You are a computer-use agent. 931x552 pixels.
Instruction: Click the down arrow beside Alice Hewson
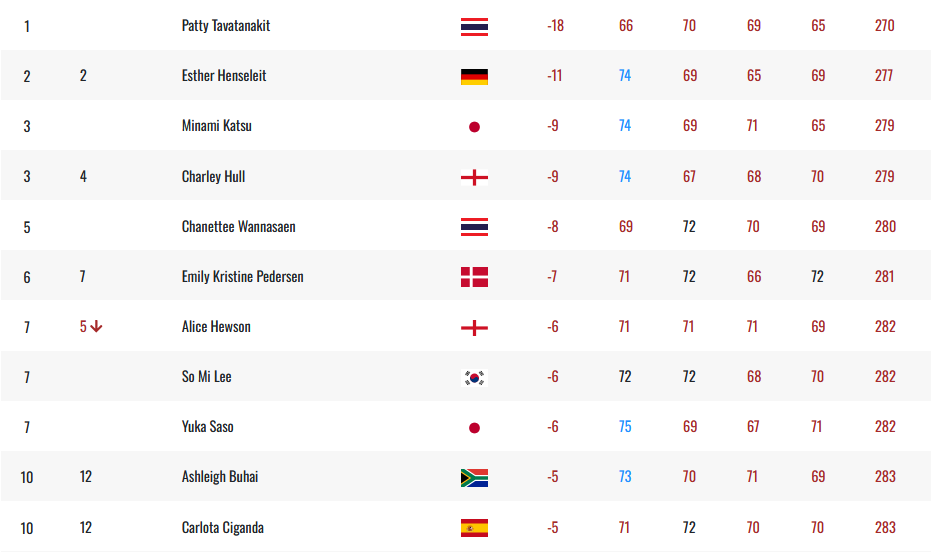(x=96, y=326)
